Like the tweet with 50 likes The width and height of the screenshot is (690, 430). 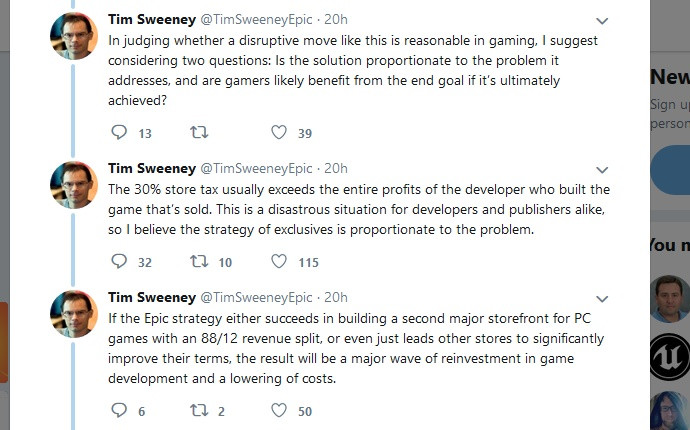[x=279, y=410]
